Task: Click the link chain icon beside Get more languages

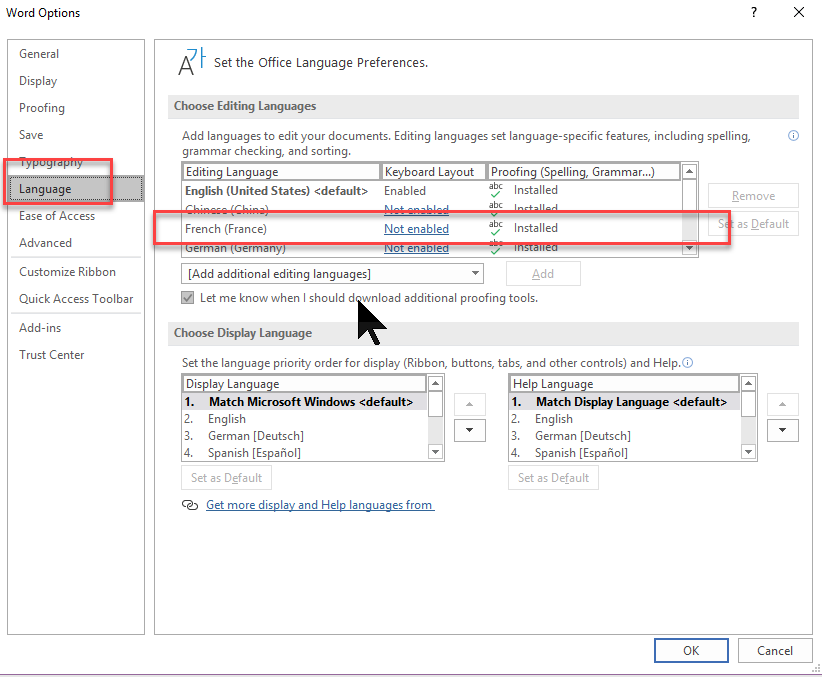Action: (190, 504)
